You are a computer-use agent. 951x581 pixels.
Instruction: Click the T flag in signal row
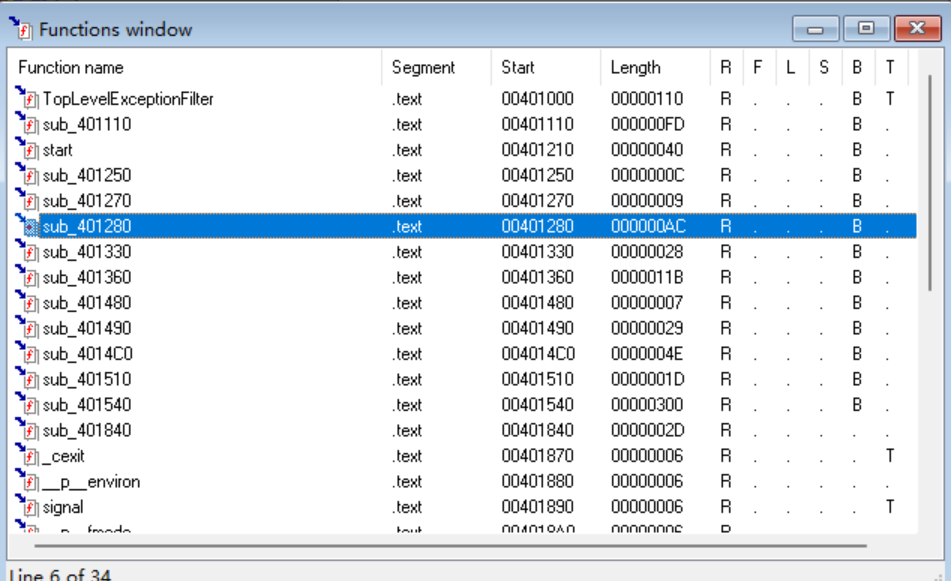(x=890, y=506)
